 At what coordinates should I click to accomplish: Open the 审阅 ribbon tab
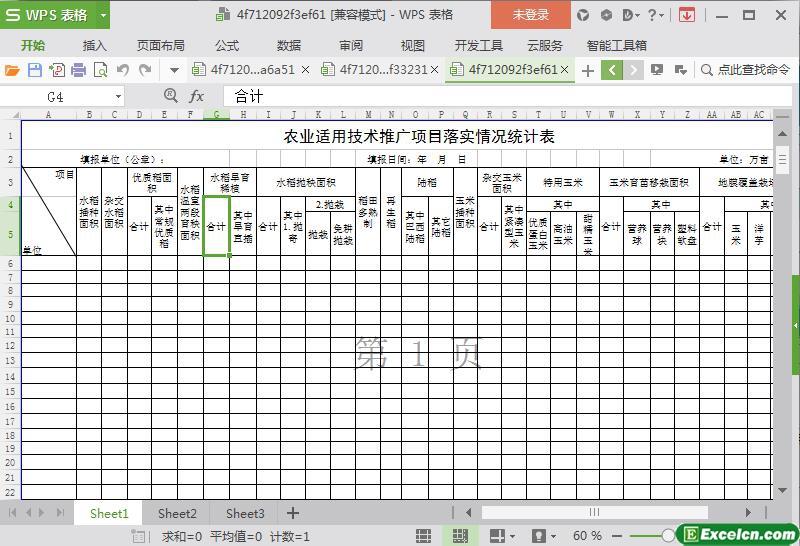click(351, 45)
